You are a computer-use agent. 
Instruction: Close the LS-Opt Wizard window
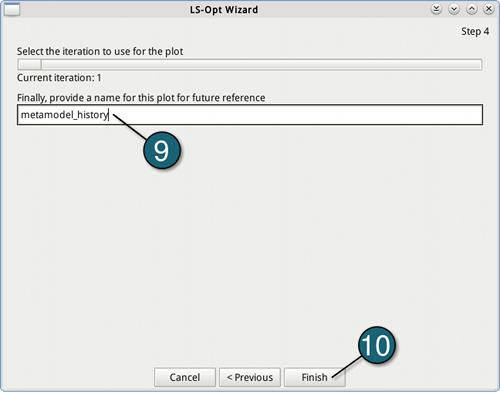(489, 9)
